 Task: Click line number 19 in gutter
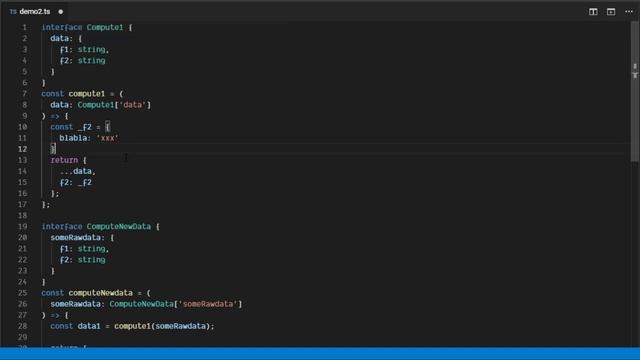[x=22, y=227]
